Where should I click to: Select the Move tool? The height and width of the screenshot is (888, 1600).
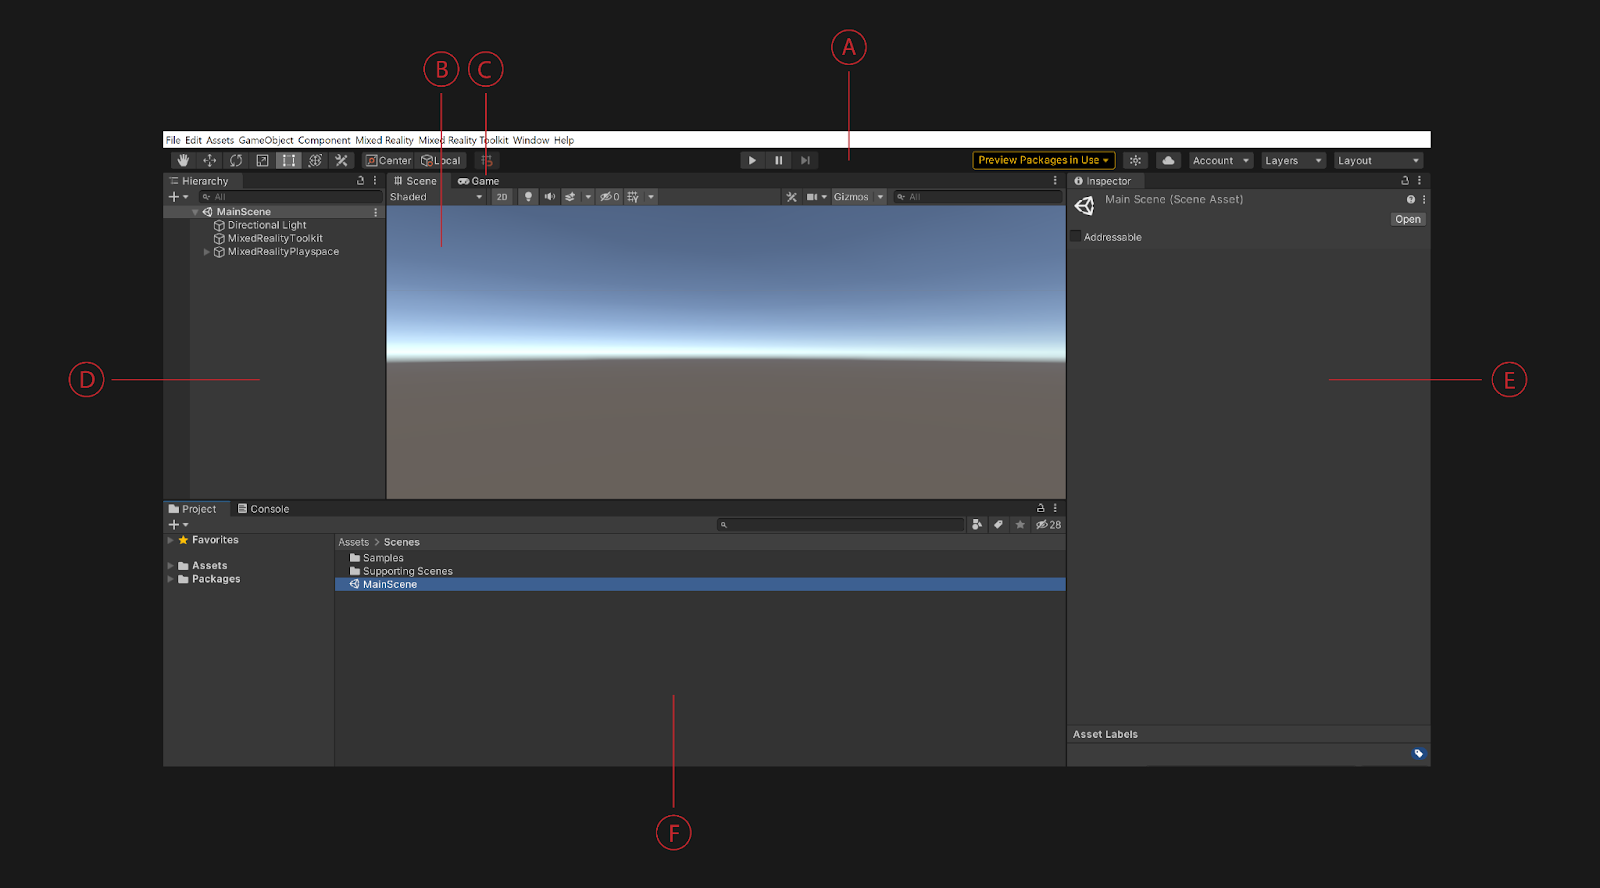(209, 160)
